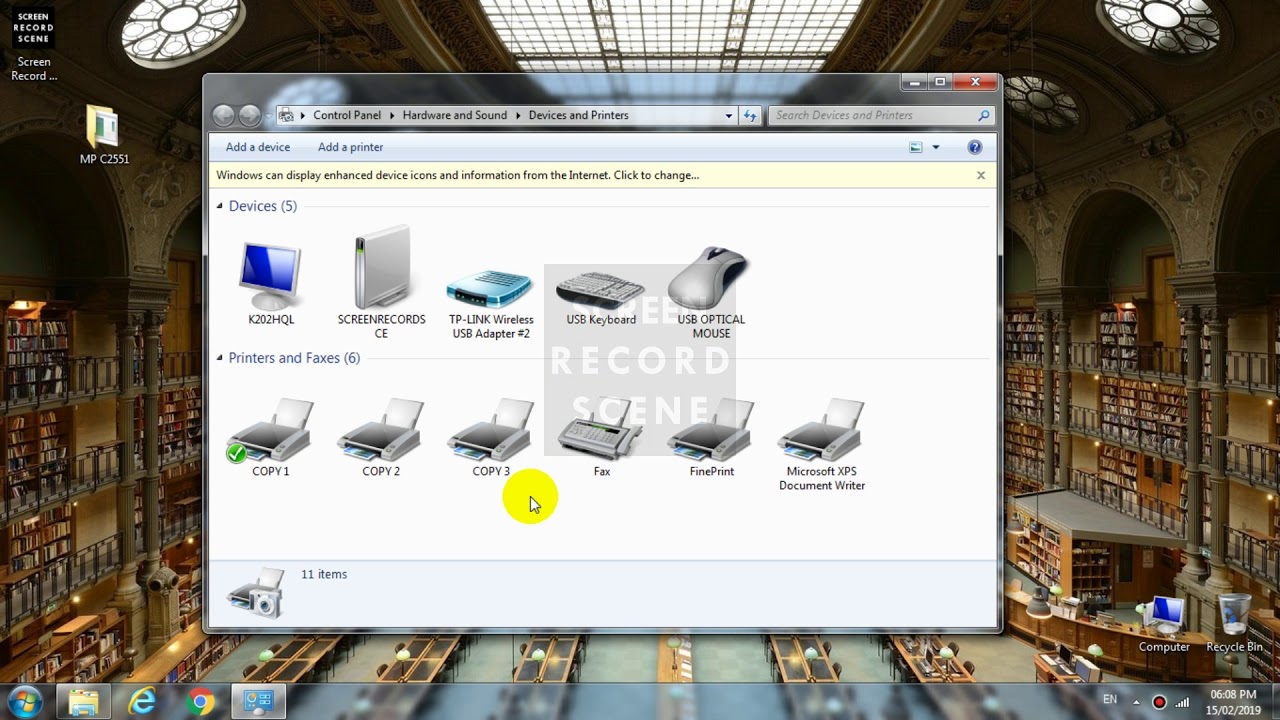The width and height of the screenshot is (1280, 720).
Task: Select the FinePrint printer
Action: (711, 437)
